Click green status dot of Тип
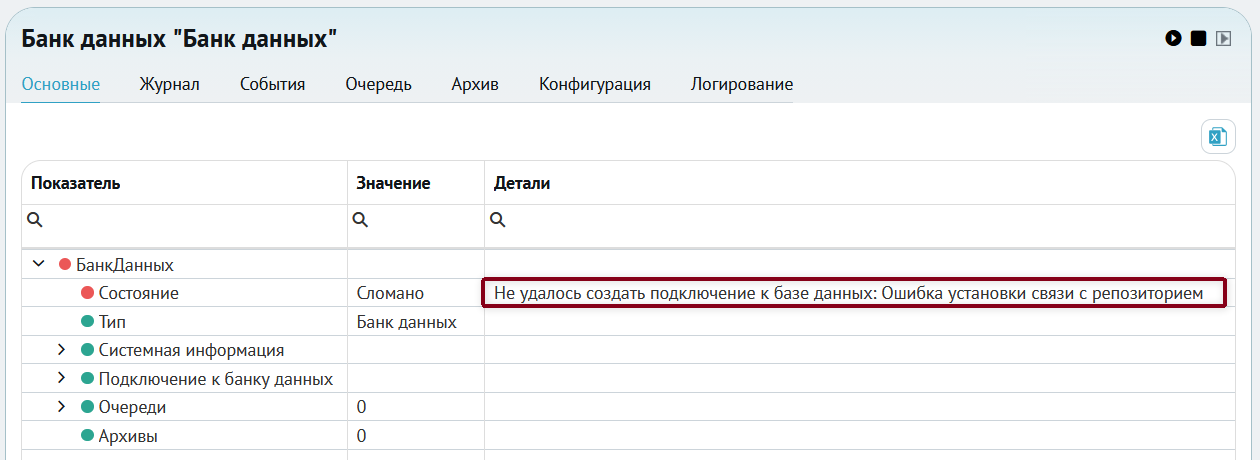 [87, 322]
